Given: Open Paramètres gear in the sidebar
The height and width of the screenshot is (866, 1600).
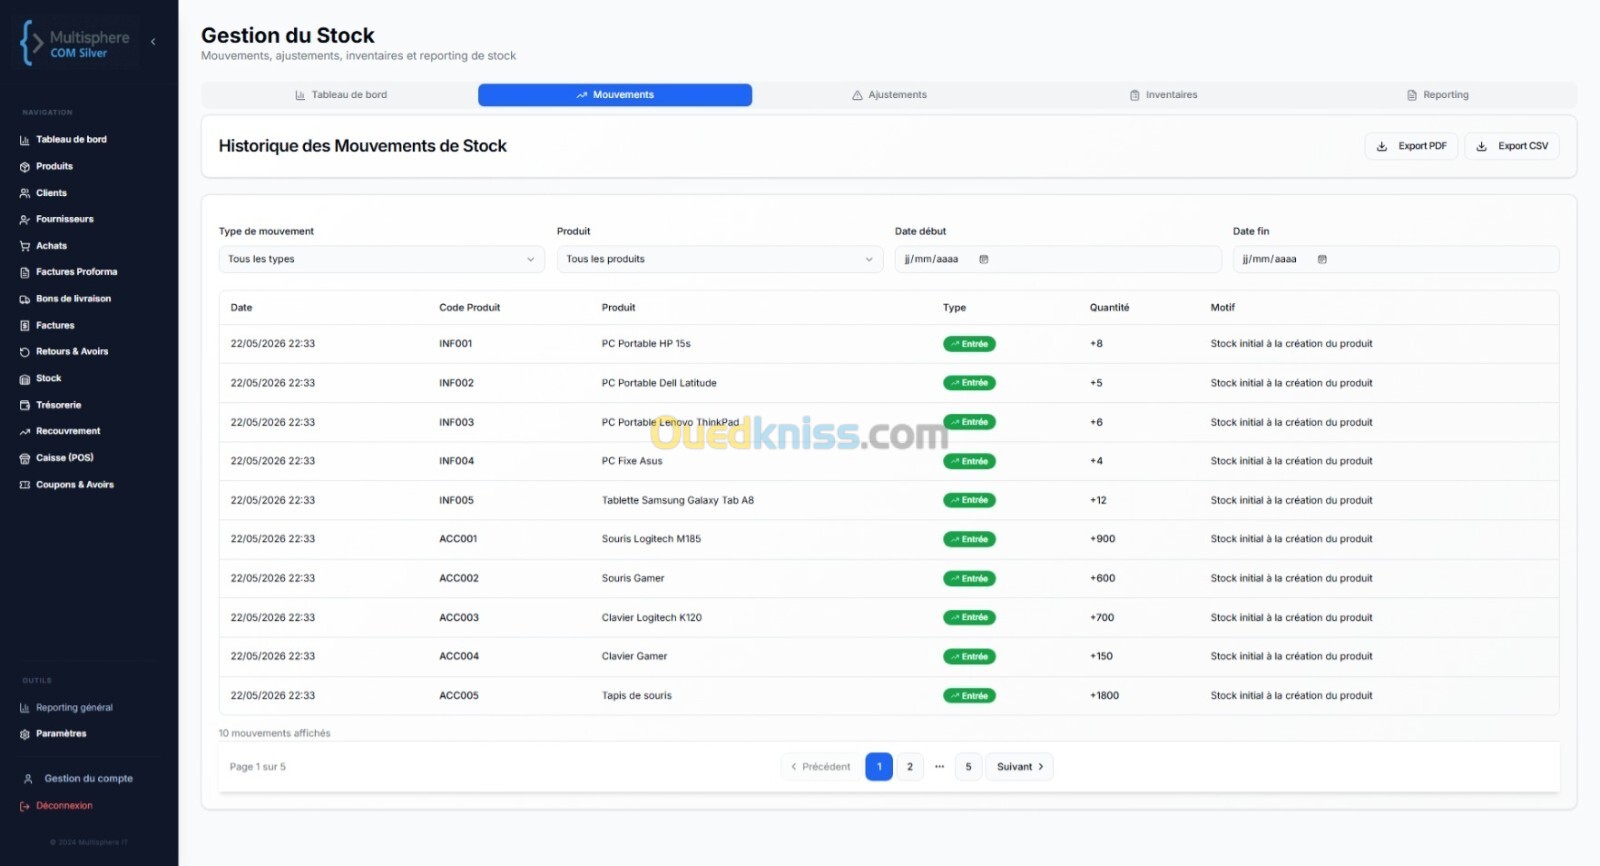Looking at the screenshot, I should (25, 734).
